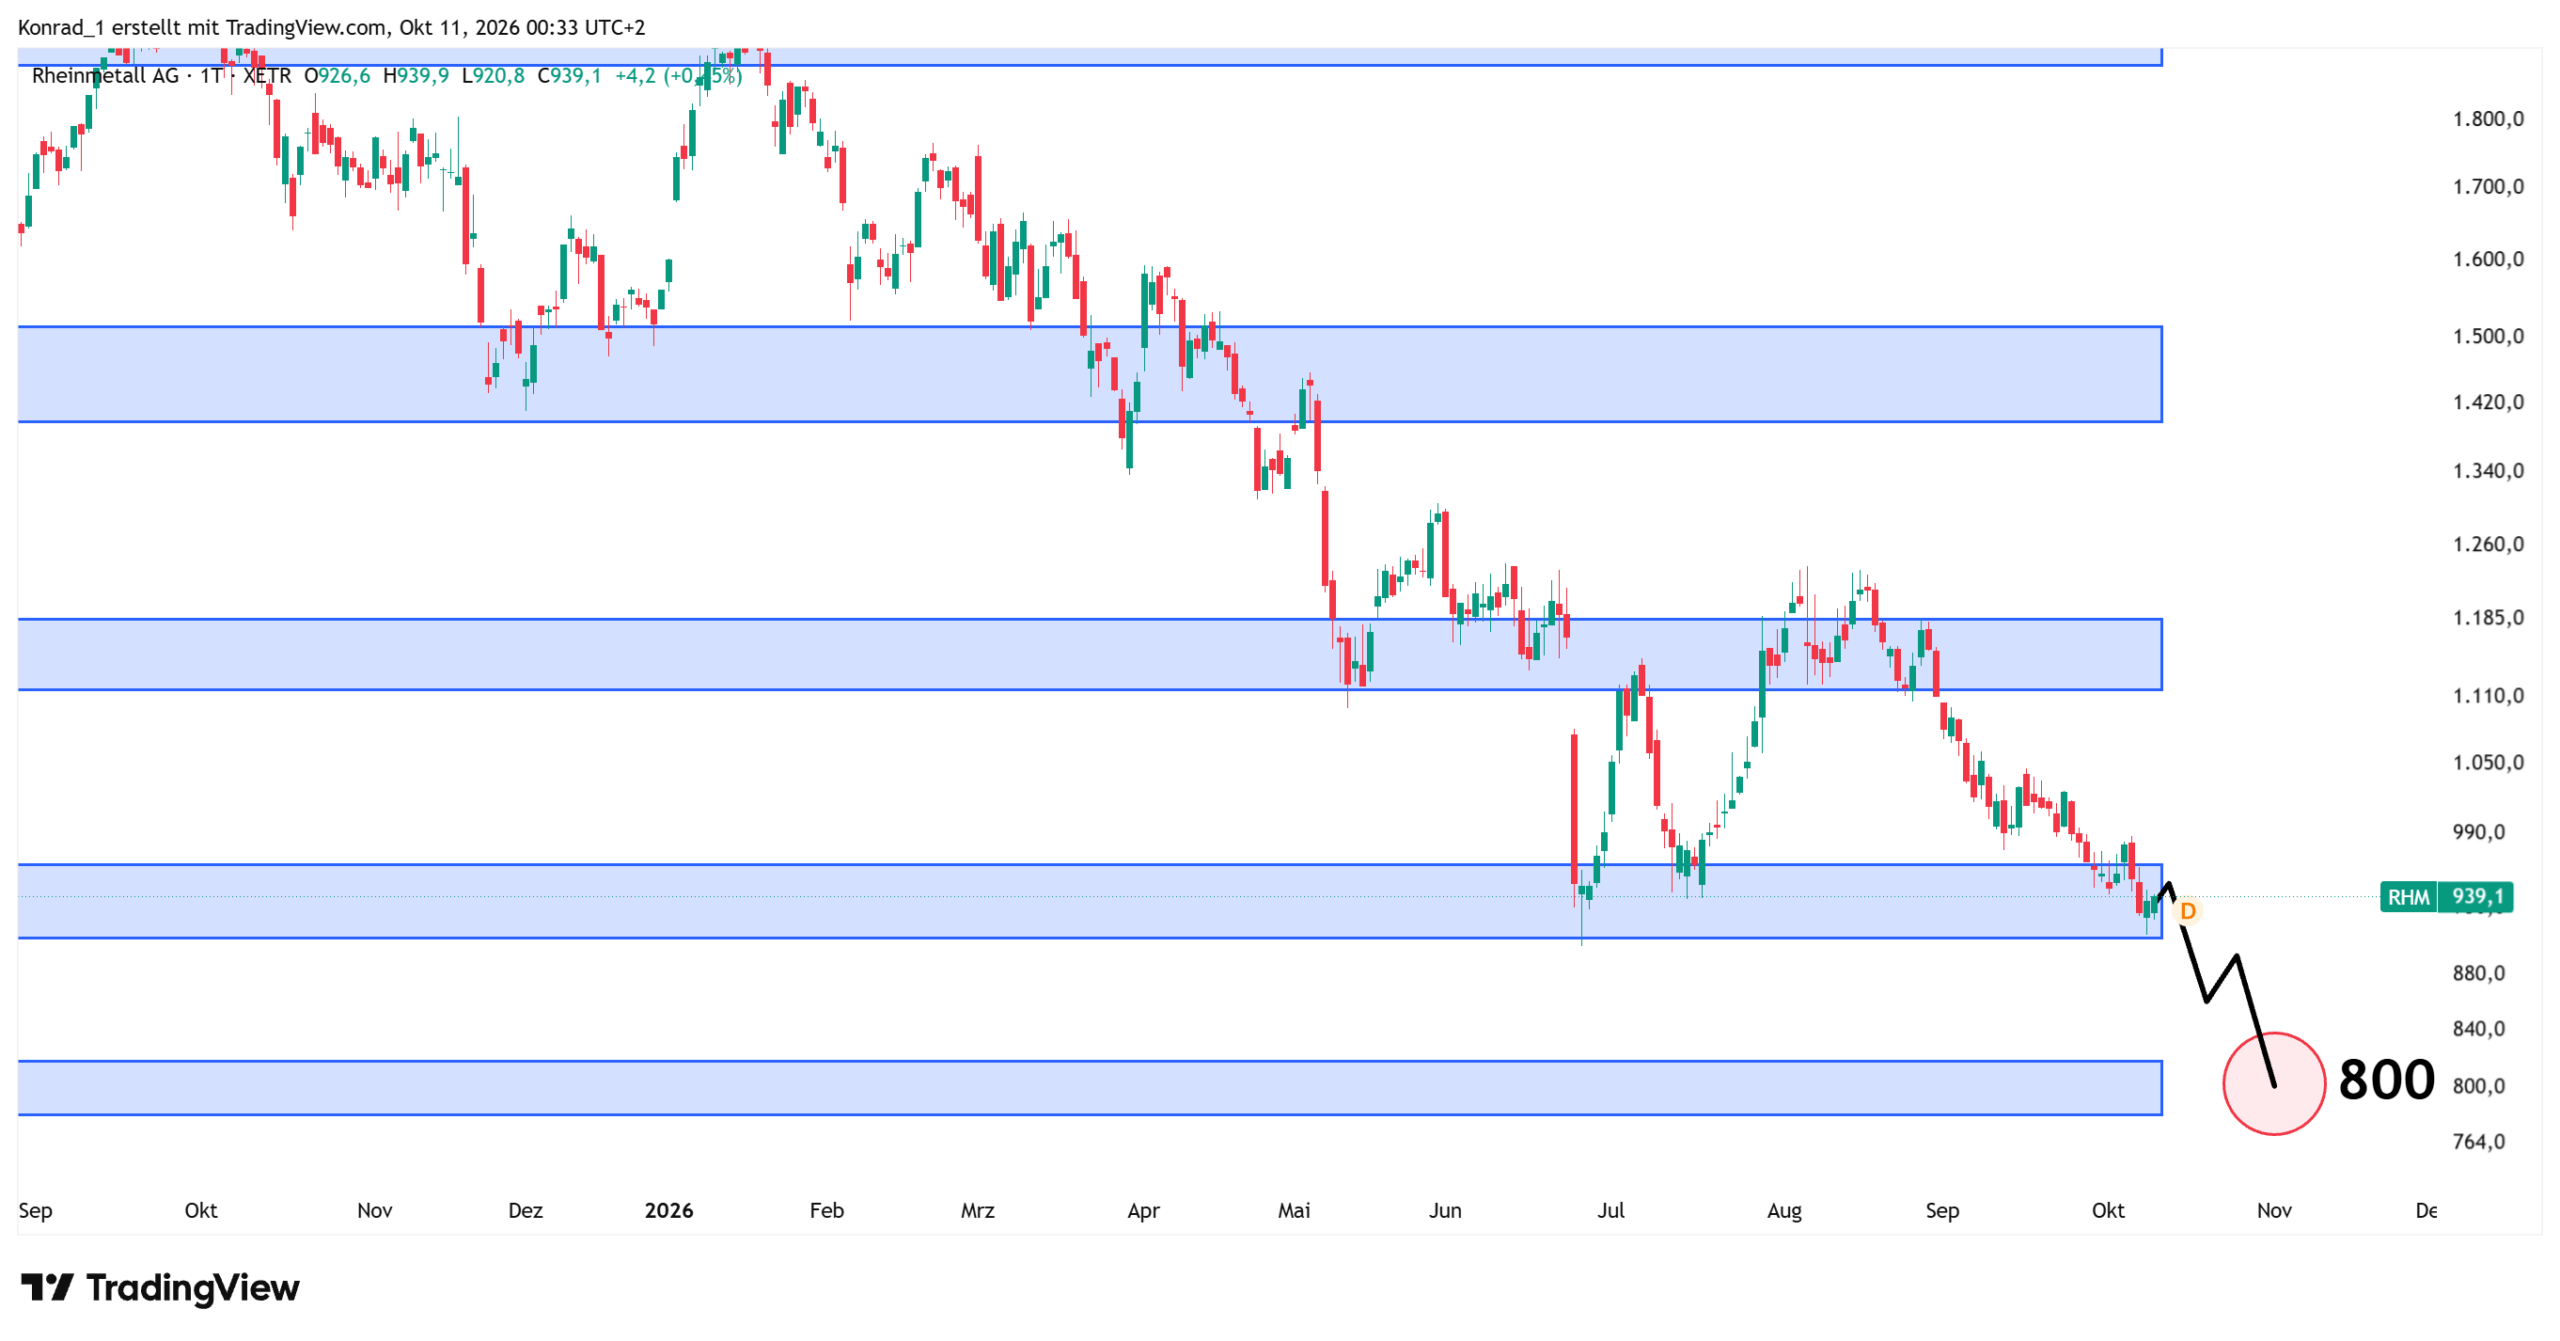Click the TradingView logo at the bottom
This screenshot has width=2560, height=1341.
click(160, 1288)
